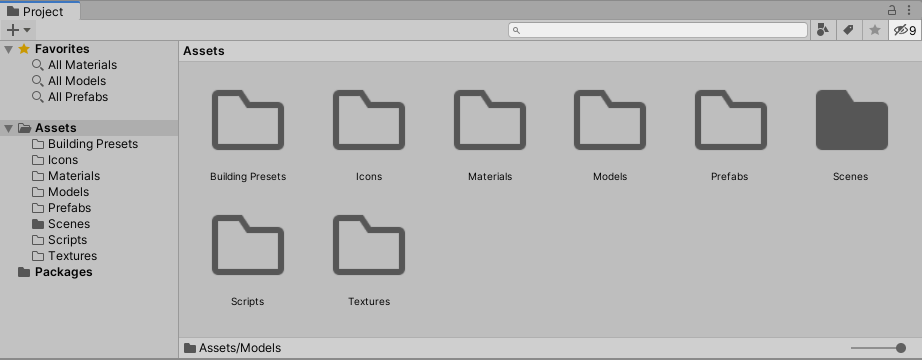Collapse the Assets tree arrow
Image resolution: width=922 pixels, height=360 pixels.
(8, 128)
